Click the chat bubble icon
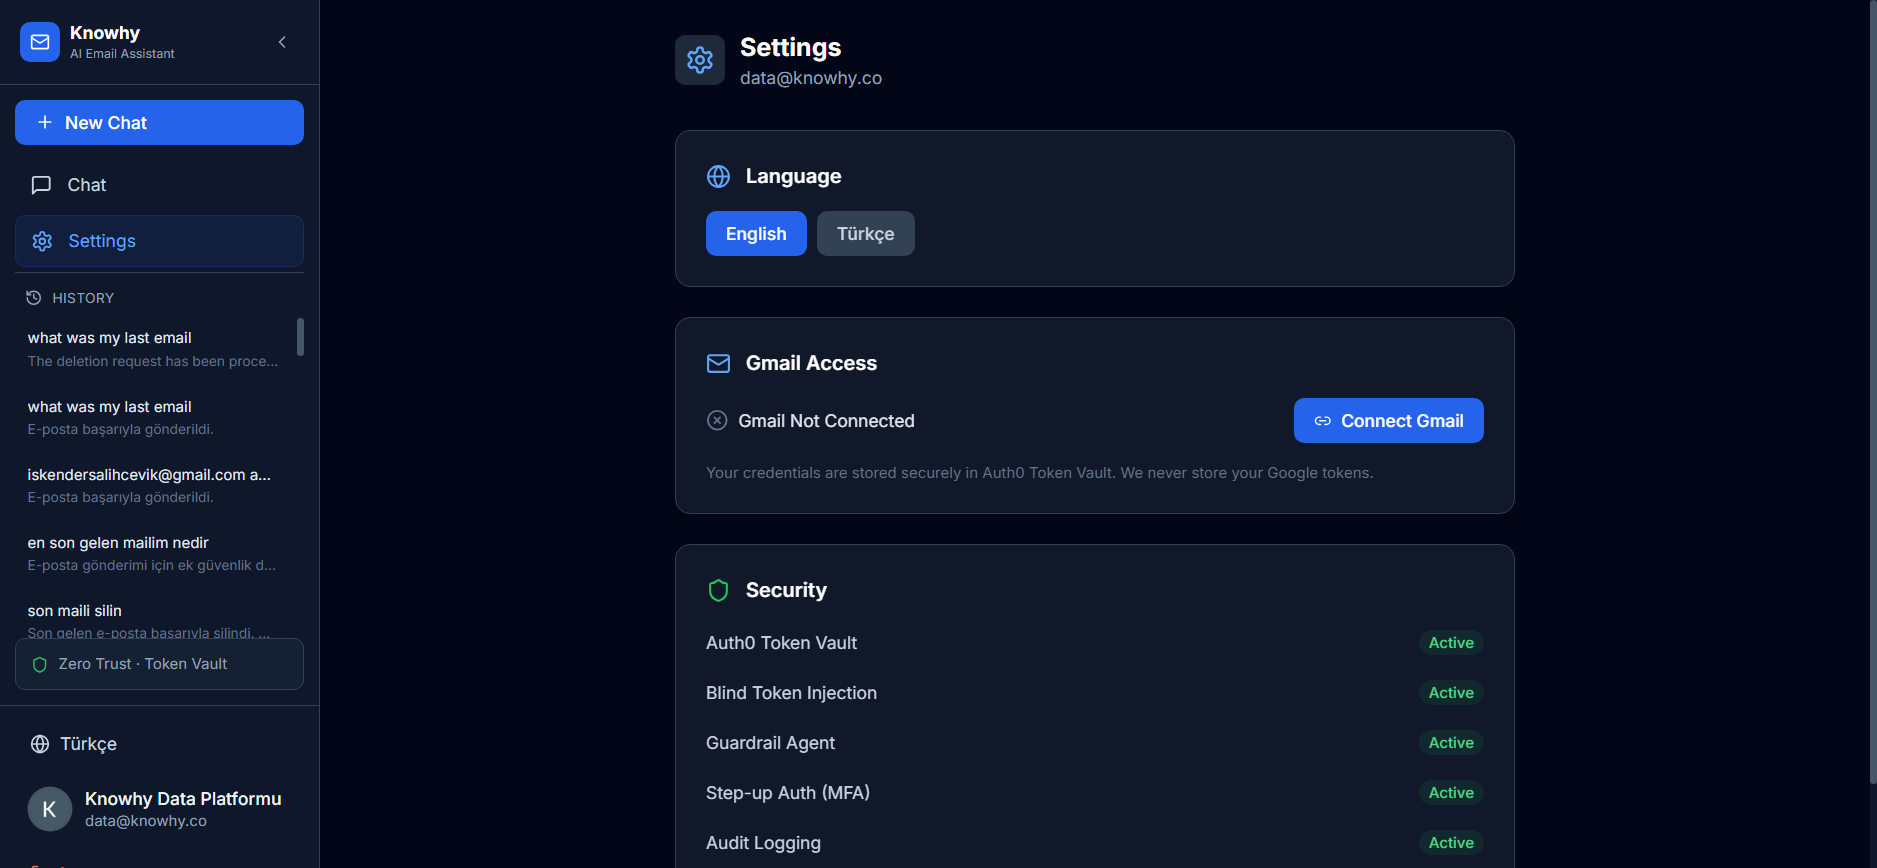Viewport: 1877px width, 868px height. (42, 185)
